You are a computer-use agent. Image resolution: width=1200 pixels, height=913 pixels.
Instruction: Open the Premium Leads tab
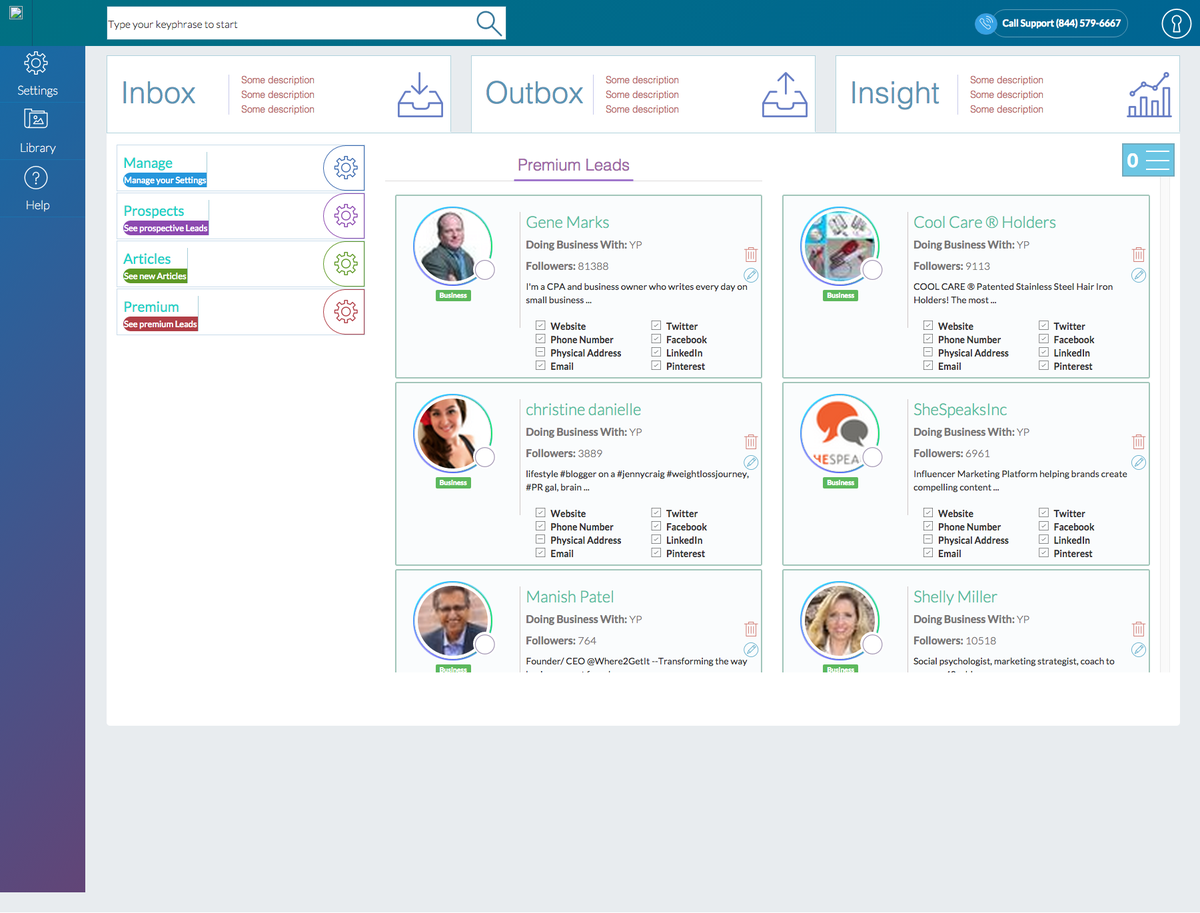574,165
